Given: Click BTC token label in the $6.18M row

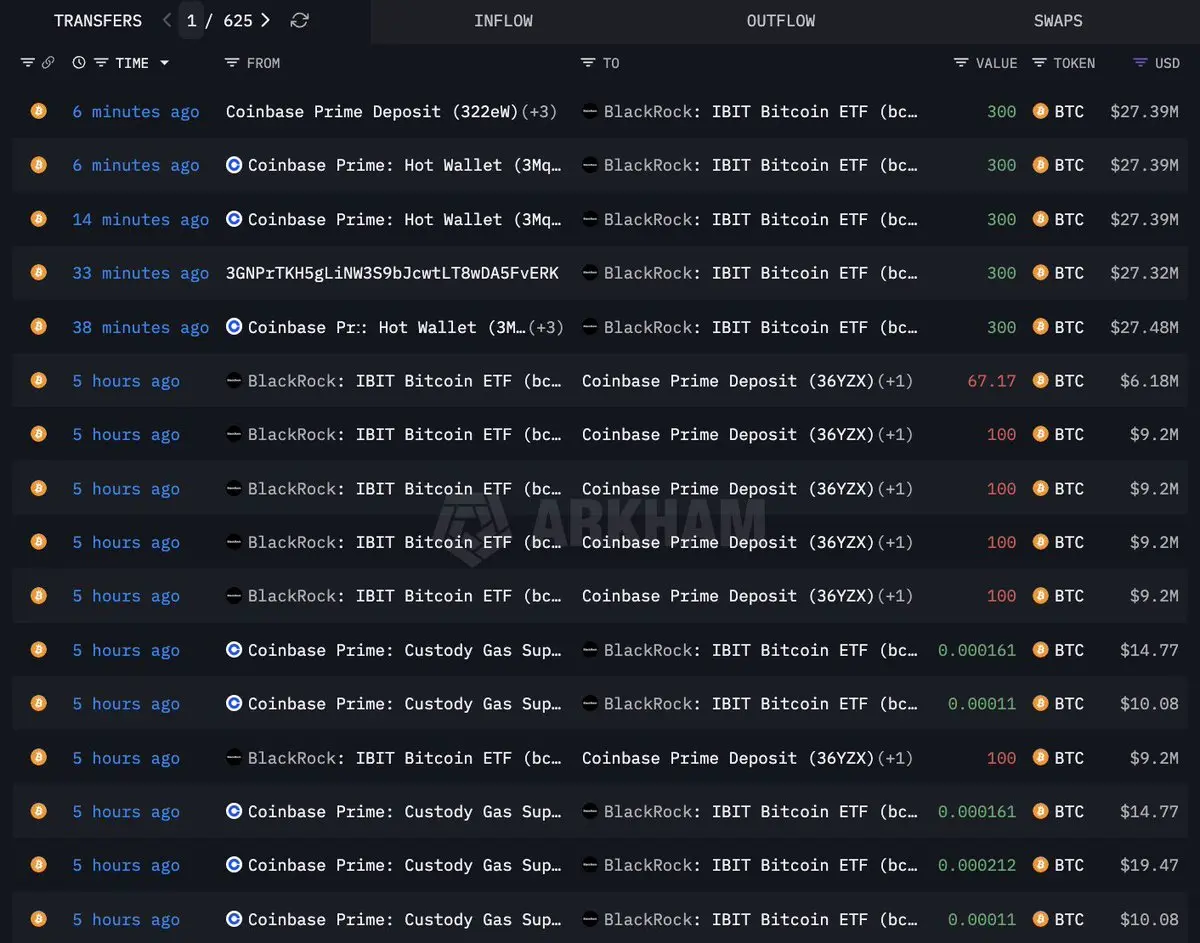Looking at the screenshot, I should coord(1069,381).
